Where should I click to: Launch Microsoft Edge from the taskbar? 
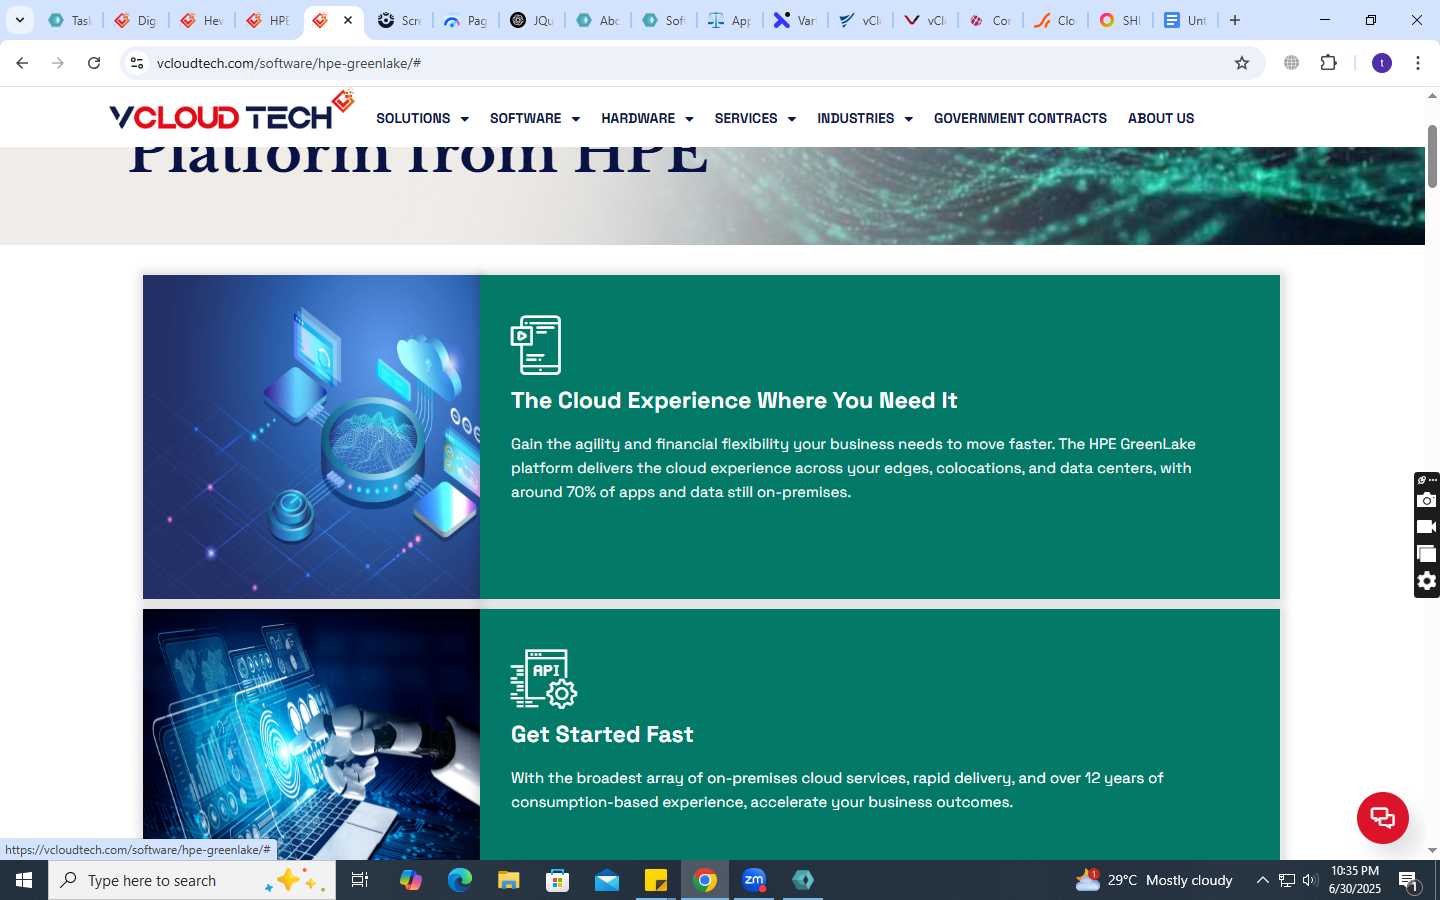(x=459, y=880)
